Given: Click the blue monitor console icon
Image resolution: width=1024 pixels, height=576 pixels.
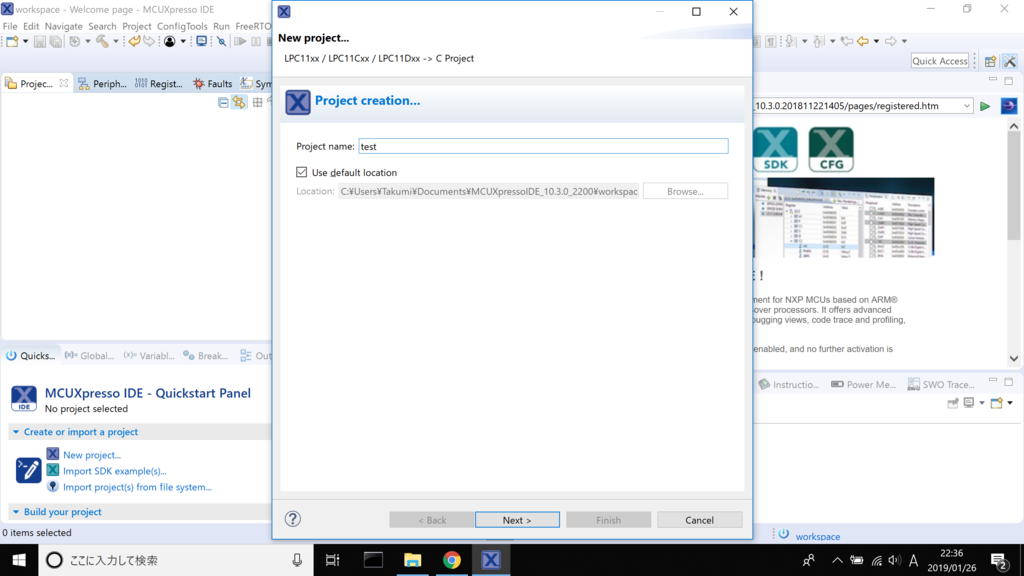Looking at the screenshot, I should (x=202, y=42).
